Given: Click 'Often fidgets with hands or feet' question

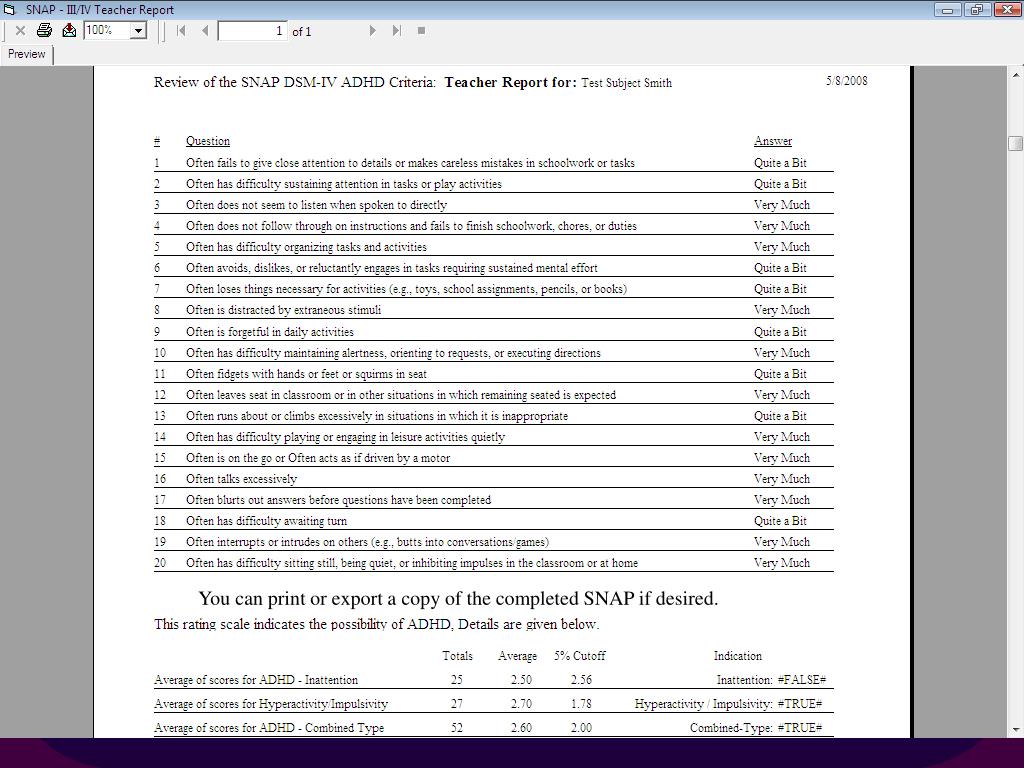Looking at the screenshot, I should pos(306,374).
